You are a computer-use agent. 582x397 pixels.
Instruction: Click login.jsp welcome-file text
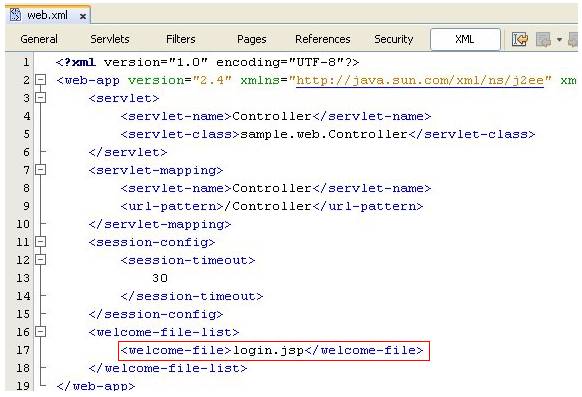268,350
